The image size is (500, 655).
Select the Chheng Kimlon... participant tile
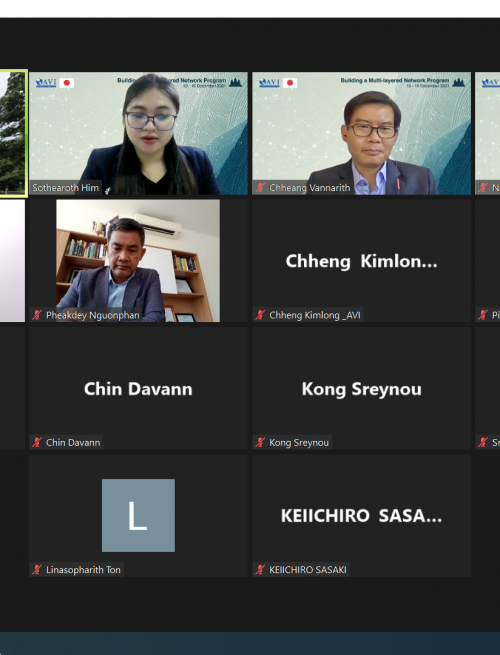(361, 261)
